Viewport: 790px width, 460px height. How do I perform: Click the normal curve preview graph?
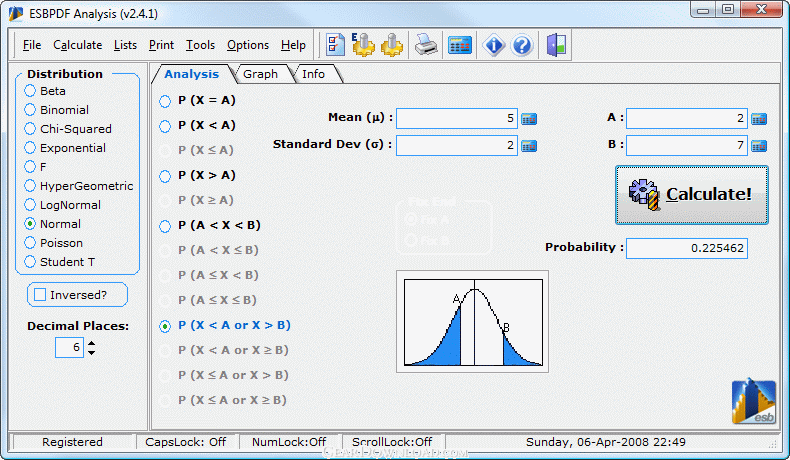coord(473,322)
